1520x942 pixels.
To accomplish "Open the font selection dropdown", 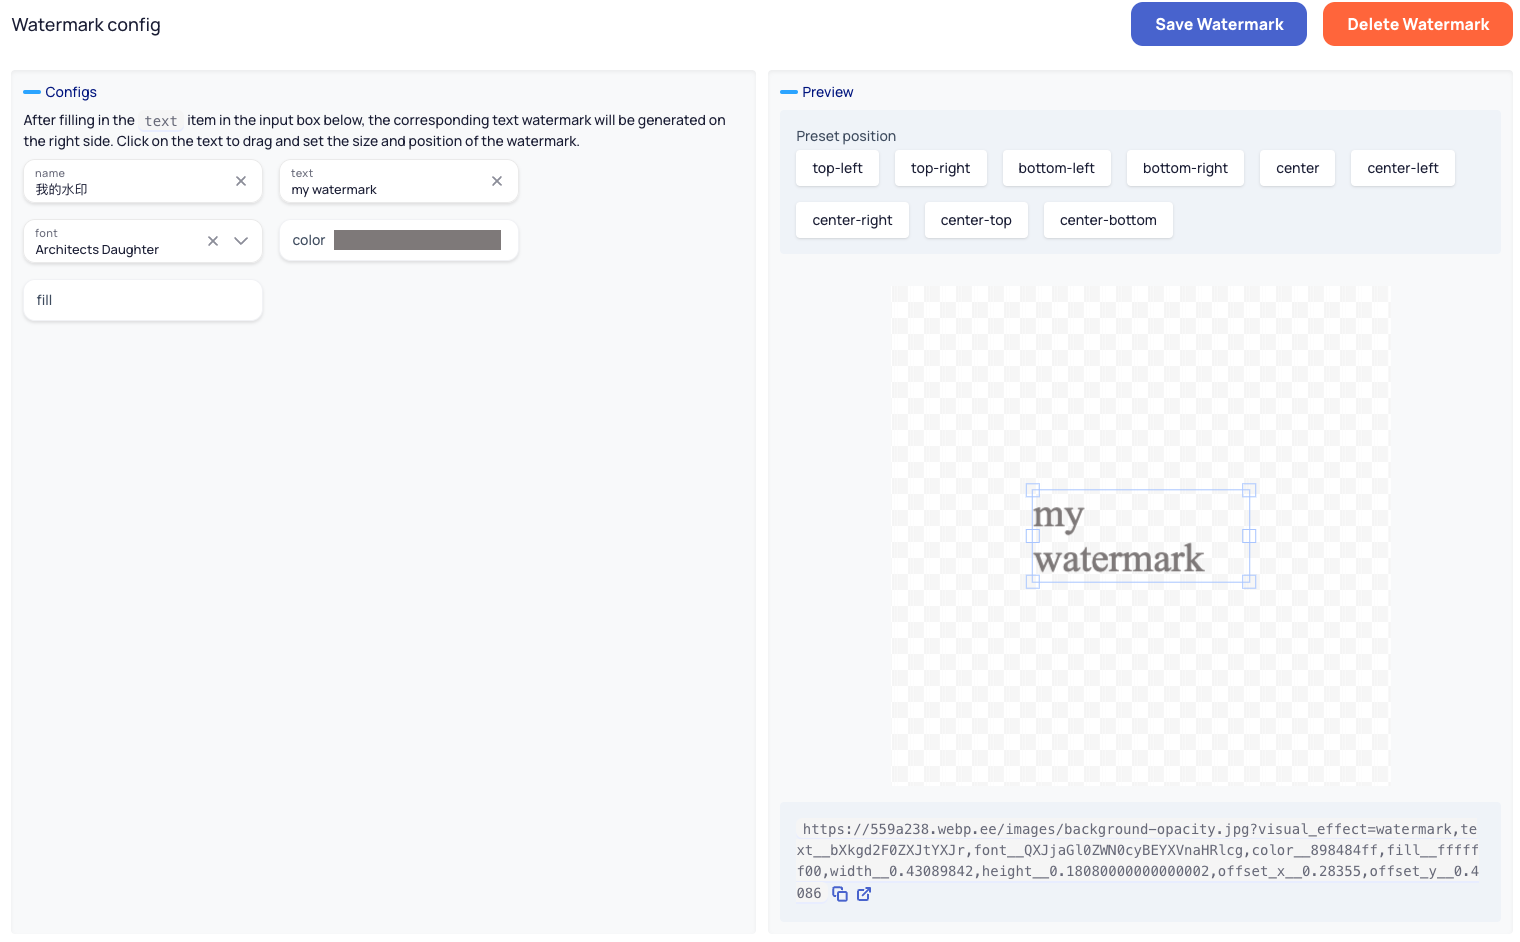I will point(241,241).
